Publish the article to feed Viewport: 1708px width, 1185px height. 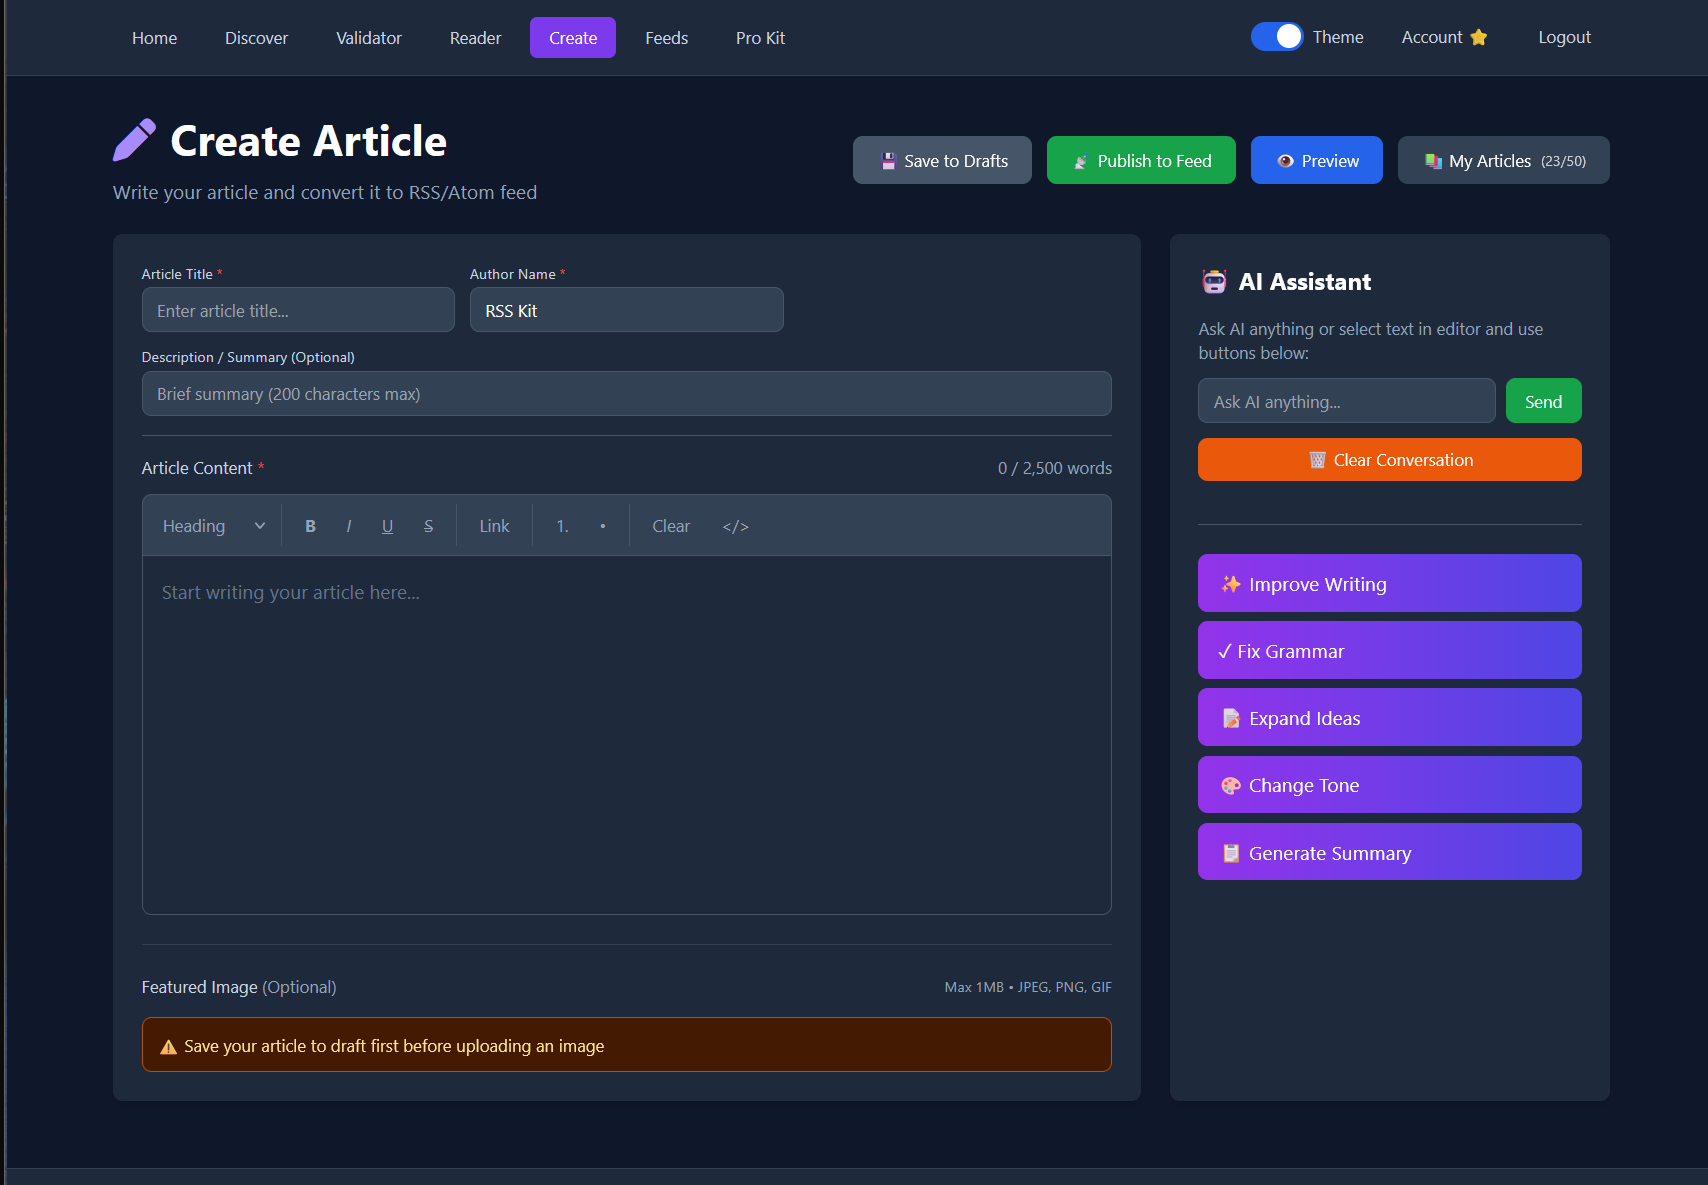[1140, 160]
